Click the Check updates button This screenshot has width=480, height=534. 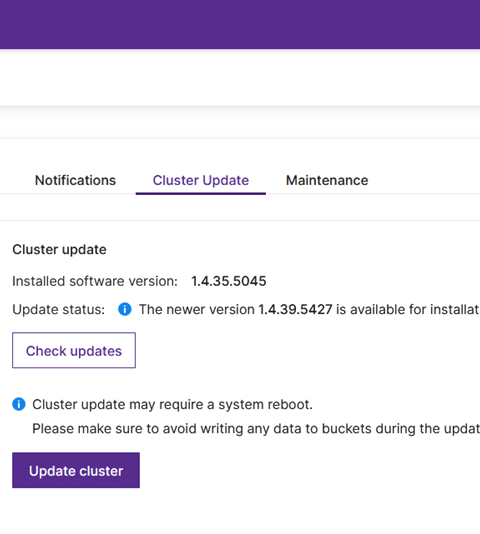tap(74, 350)
